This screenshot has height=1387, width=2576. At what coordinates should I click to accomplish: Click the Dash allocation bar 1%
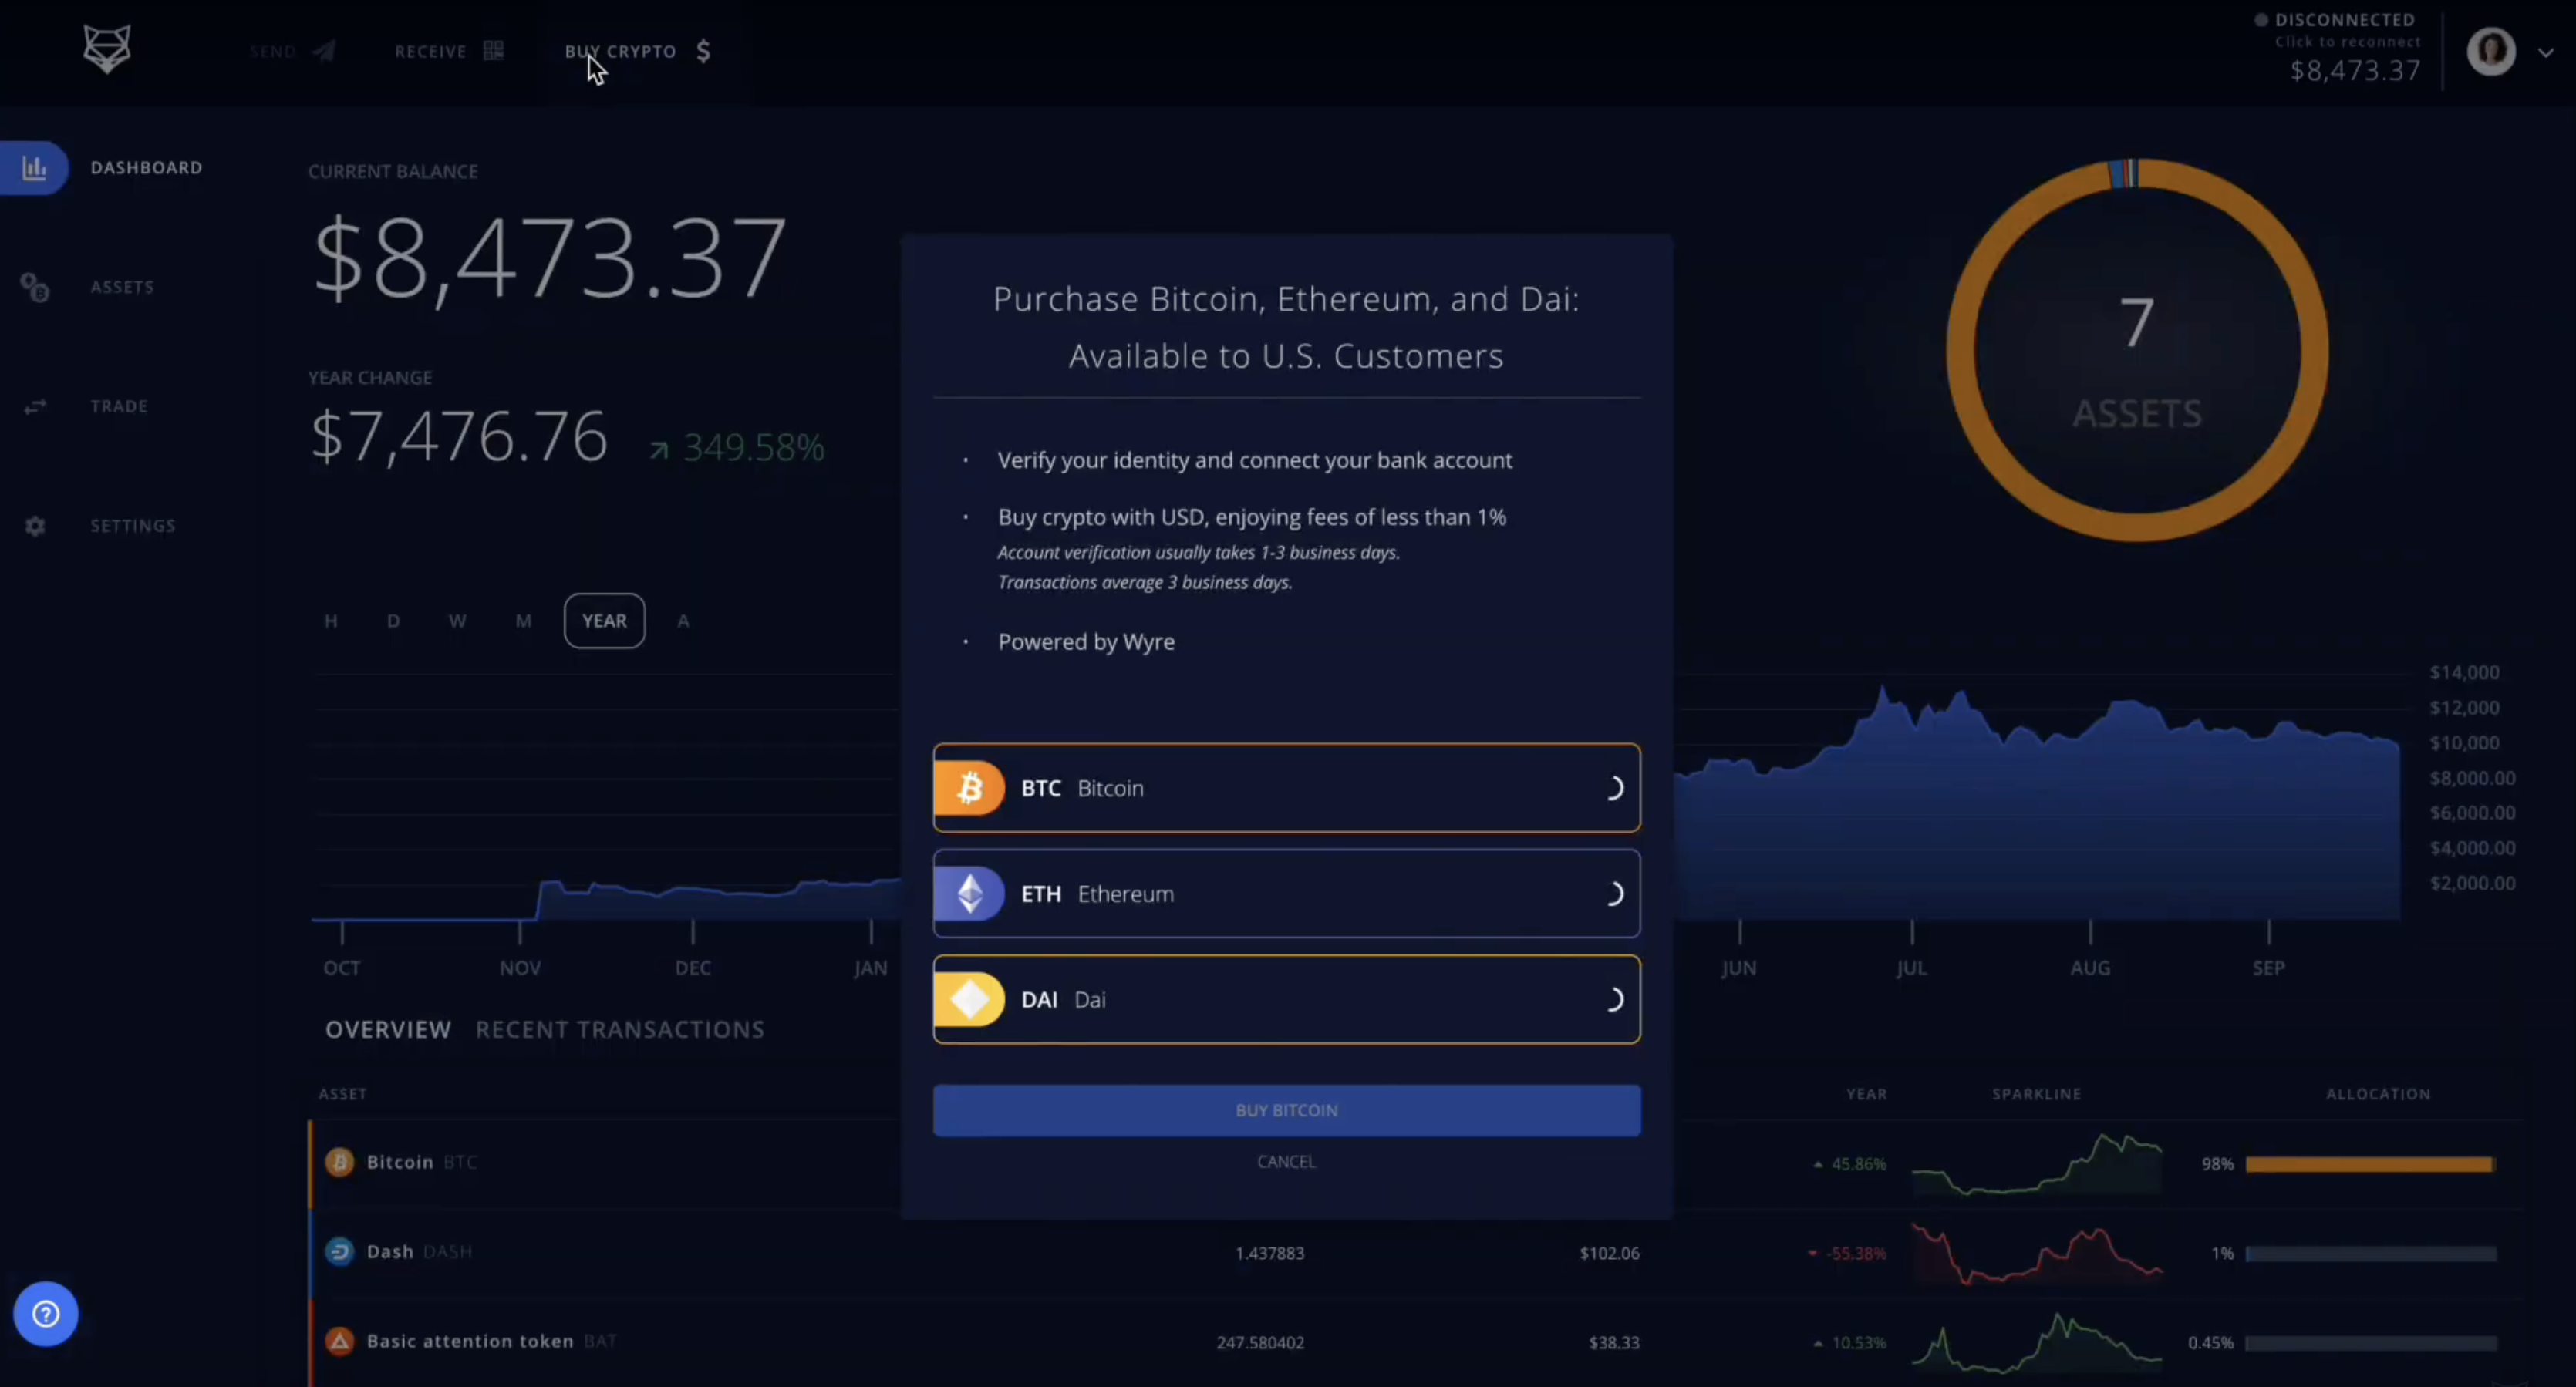point(2370,1254)
